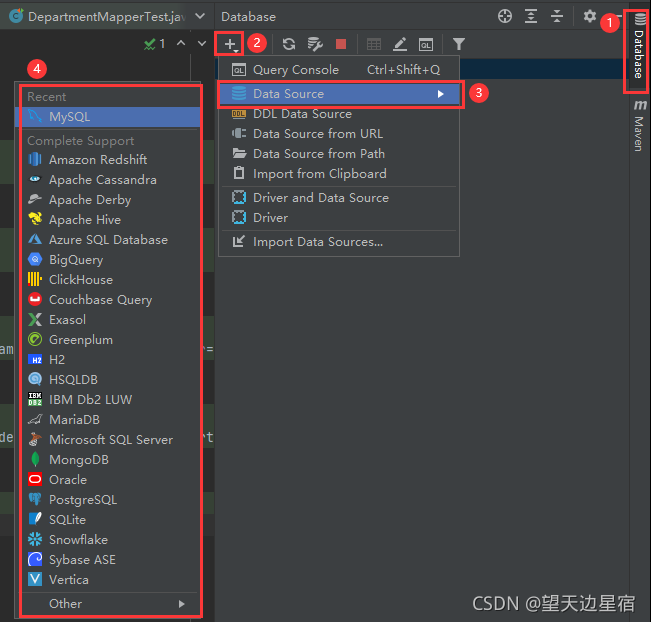The width and height of the screenshot is (651, 622).
Task: Click the red Stop/Deactivate square icon
Action: click(x=341, y=44)
